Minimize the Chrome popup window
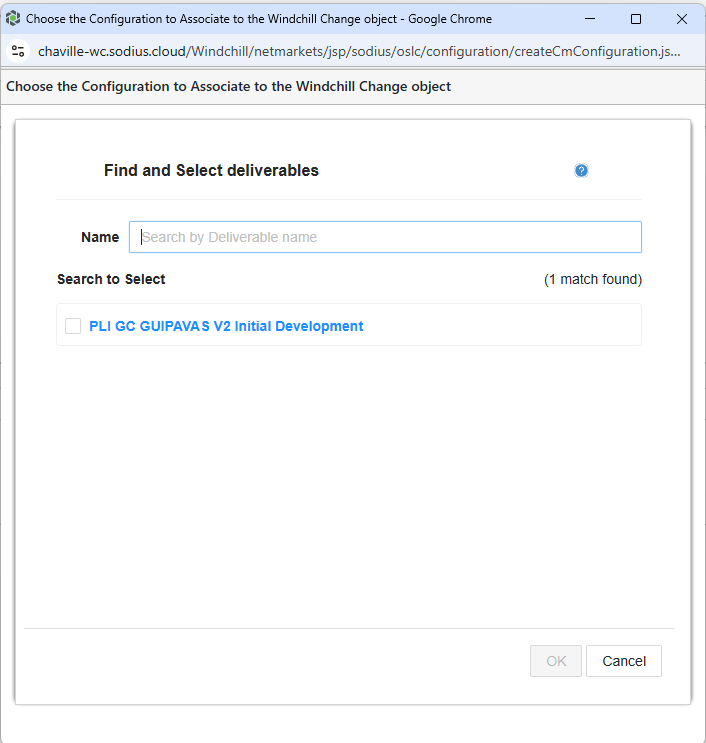706x743 pixels. pyautogui.click(x=589, y=19)
